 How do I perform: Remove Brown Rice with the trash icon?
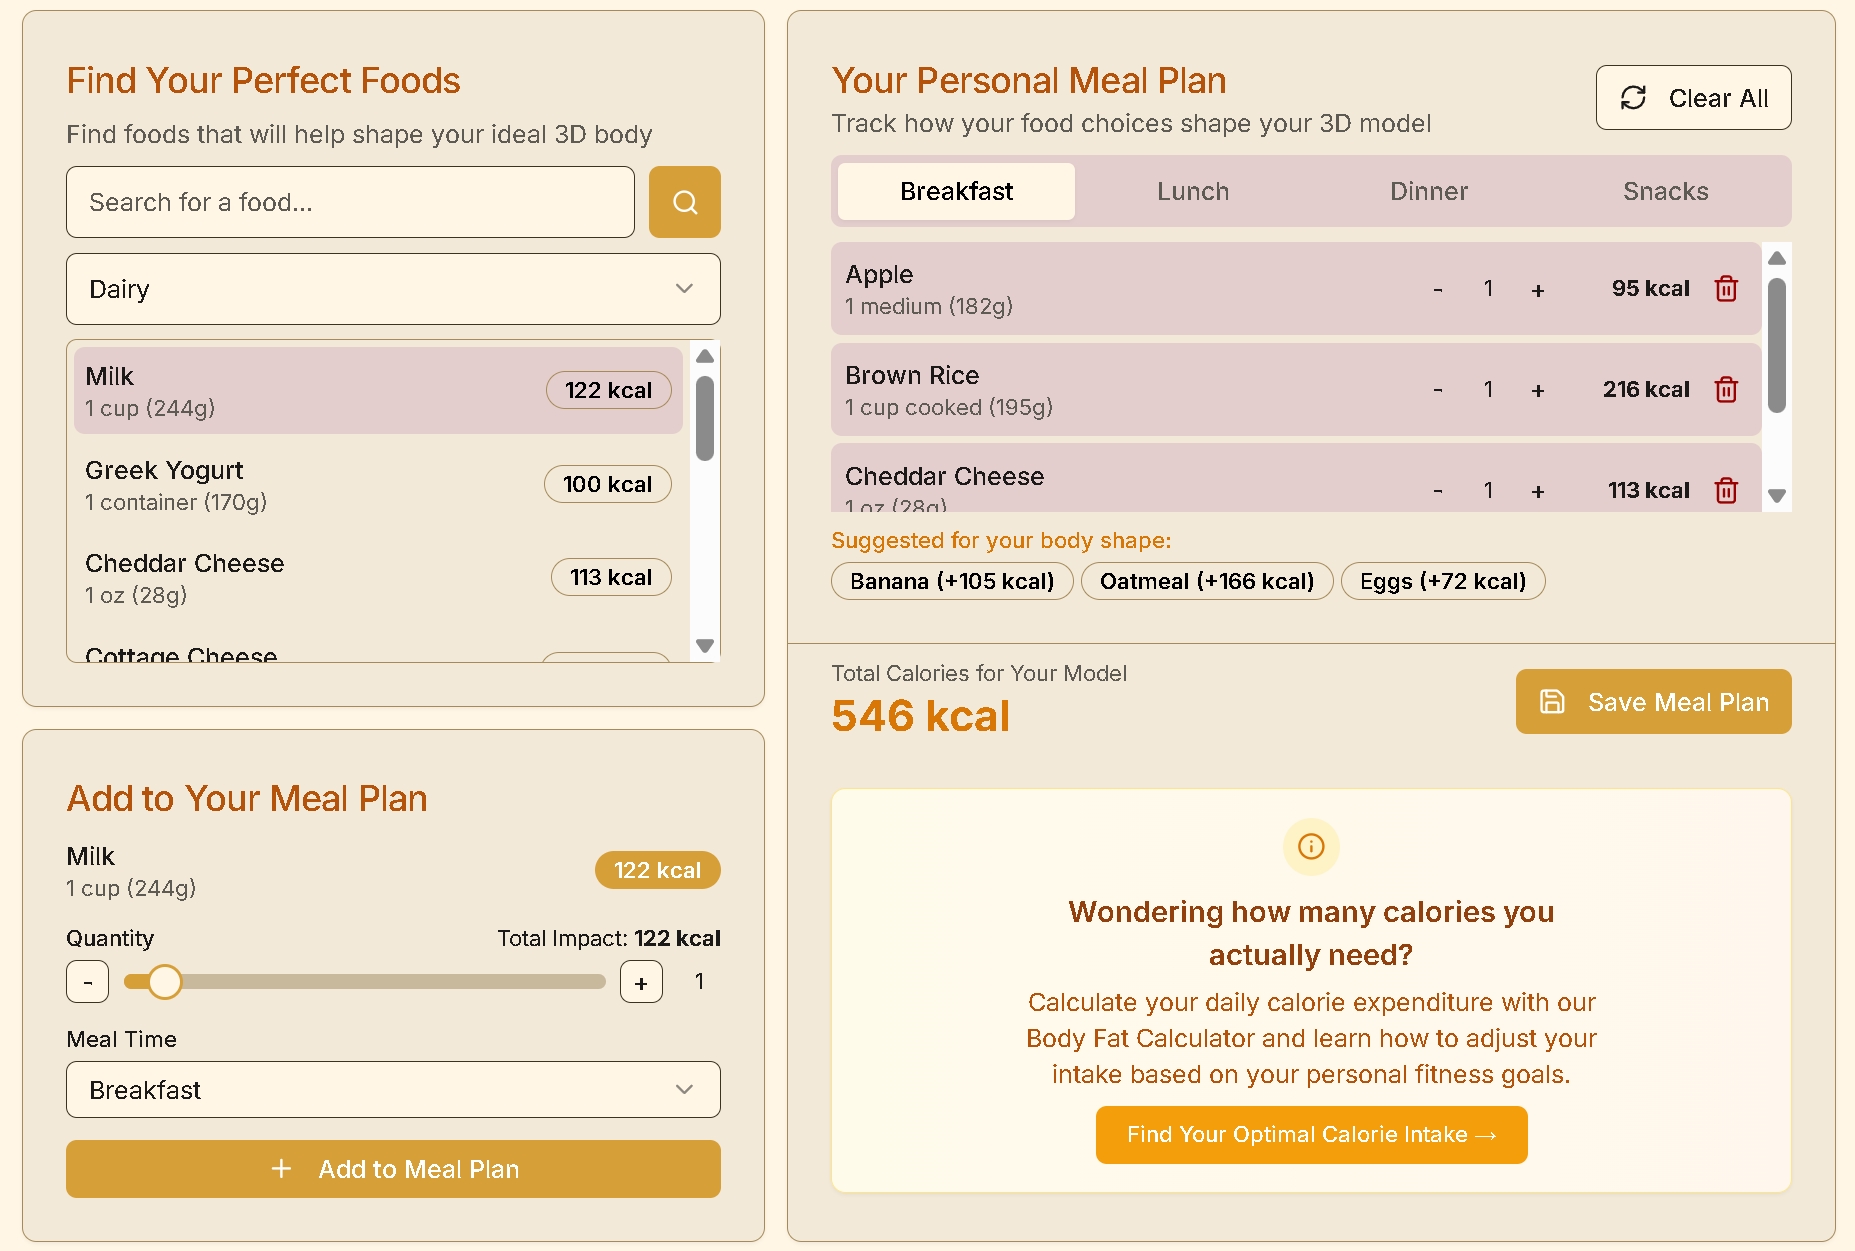[1726, 390]
